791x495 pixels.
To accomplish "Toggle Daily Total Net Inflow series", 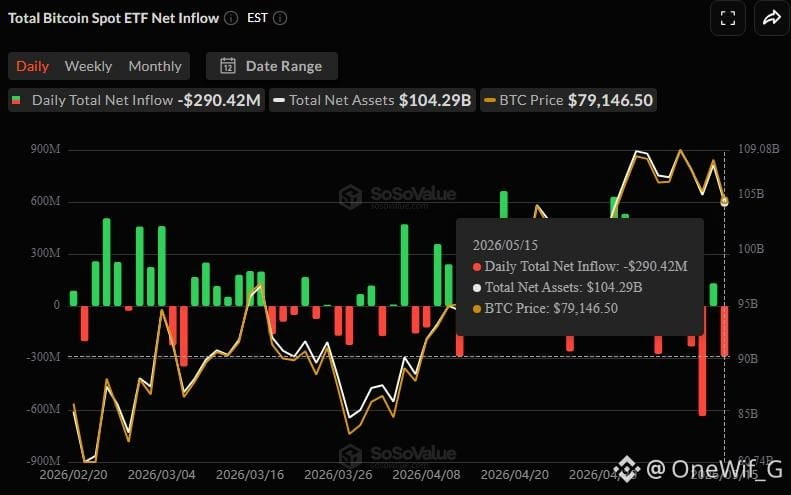I will (136, 100).
